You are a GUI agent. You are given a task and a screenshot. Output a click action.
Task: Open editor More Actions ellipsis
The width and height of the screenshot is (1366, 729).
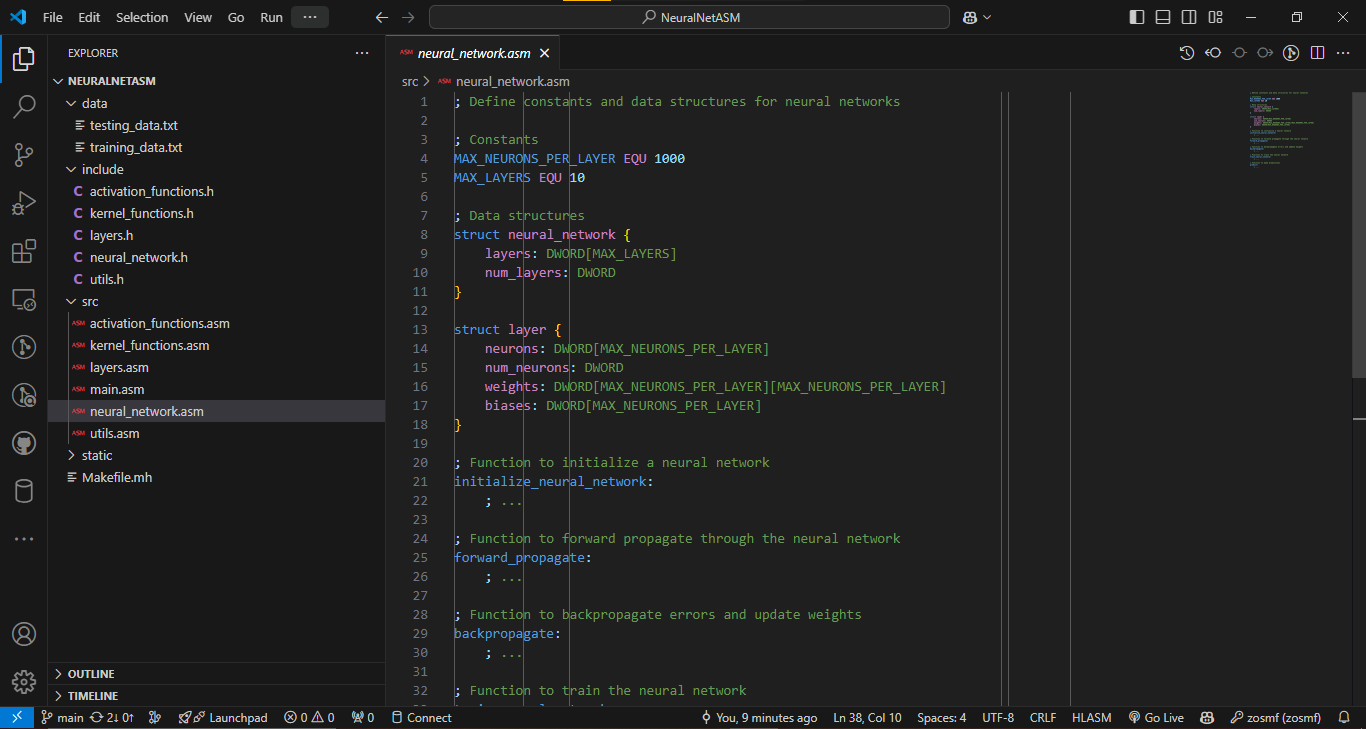pyautogui.click(x=1344, y=53)
